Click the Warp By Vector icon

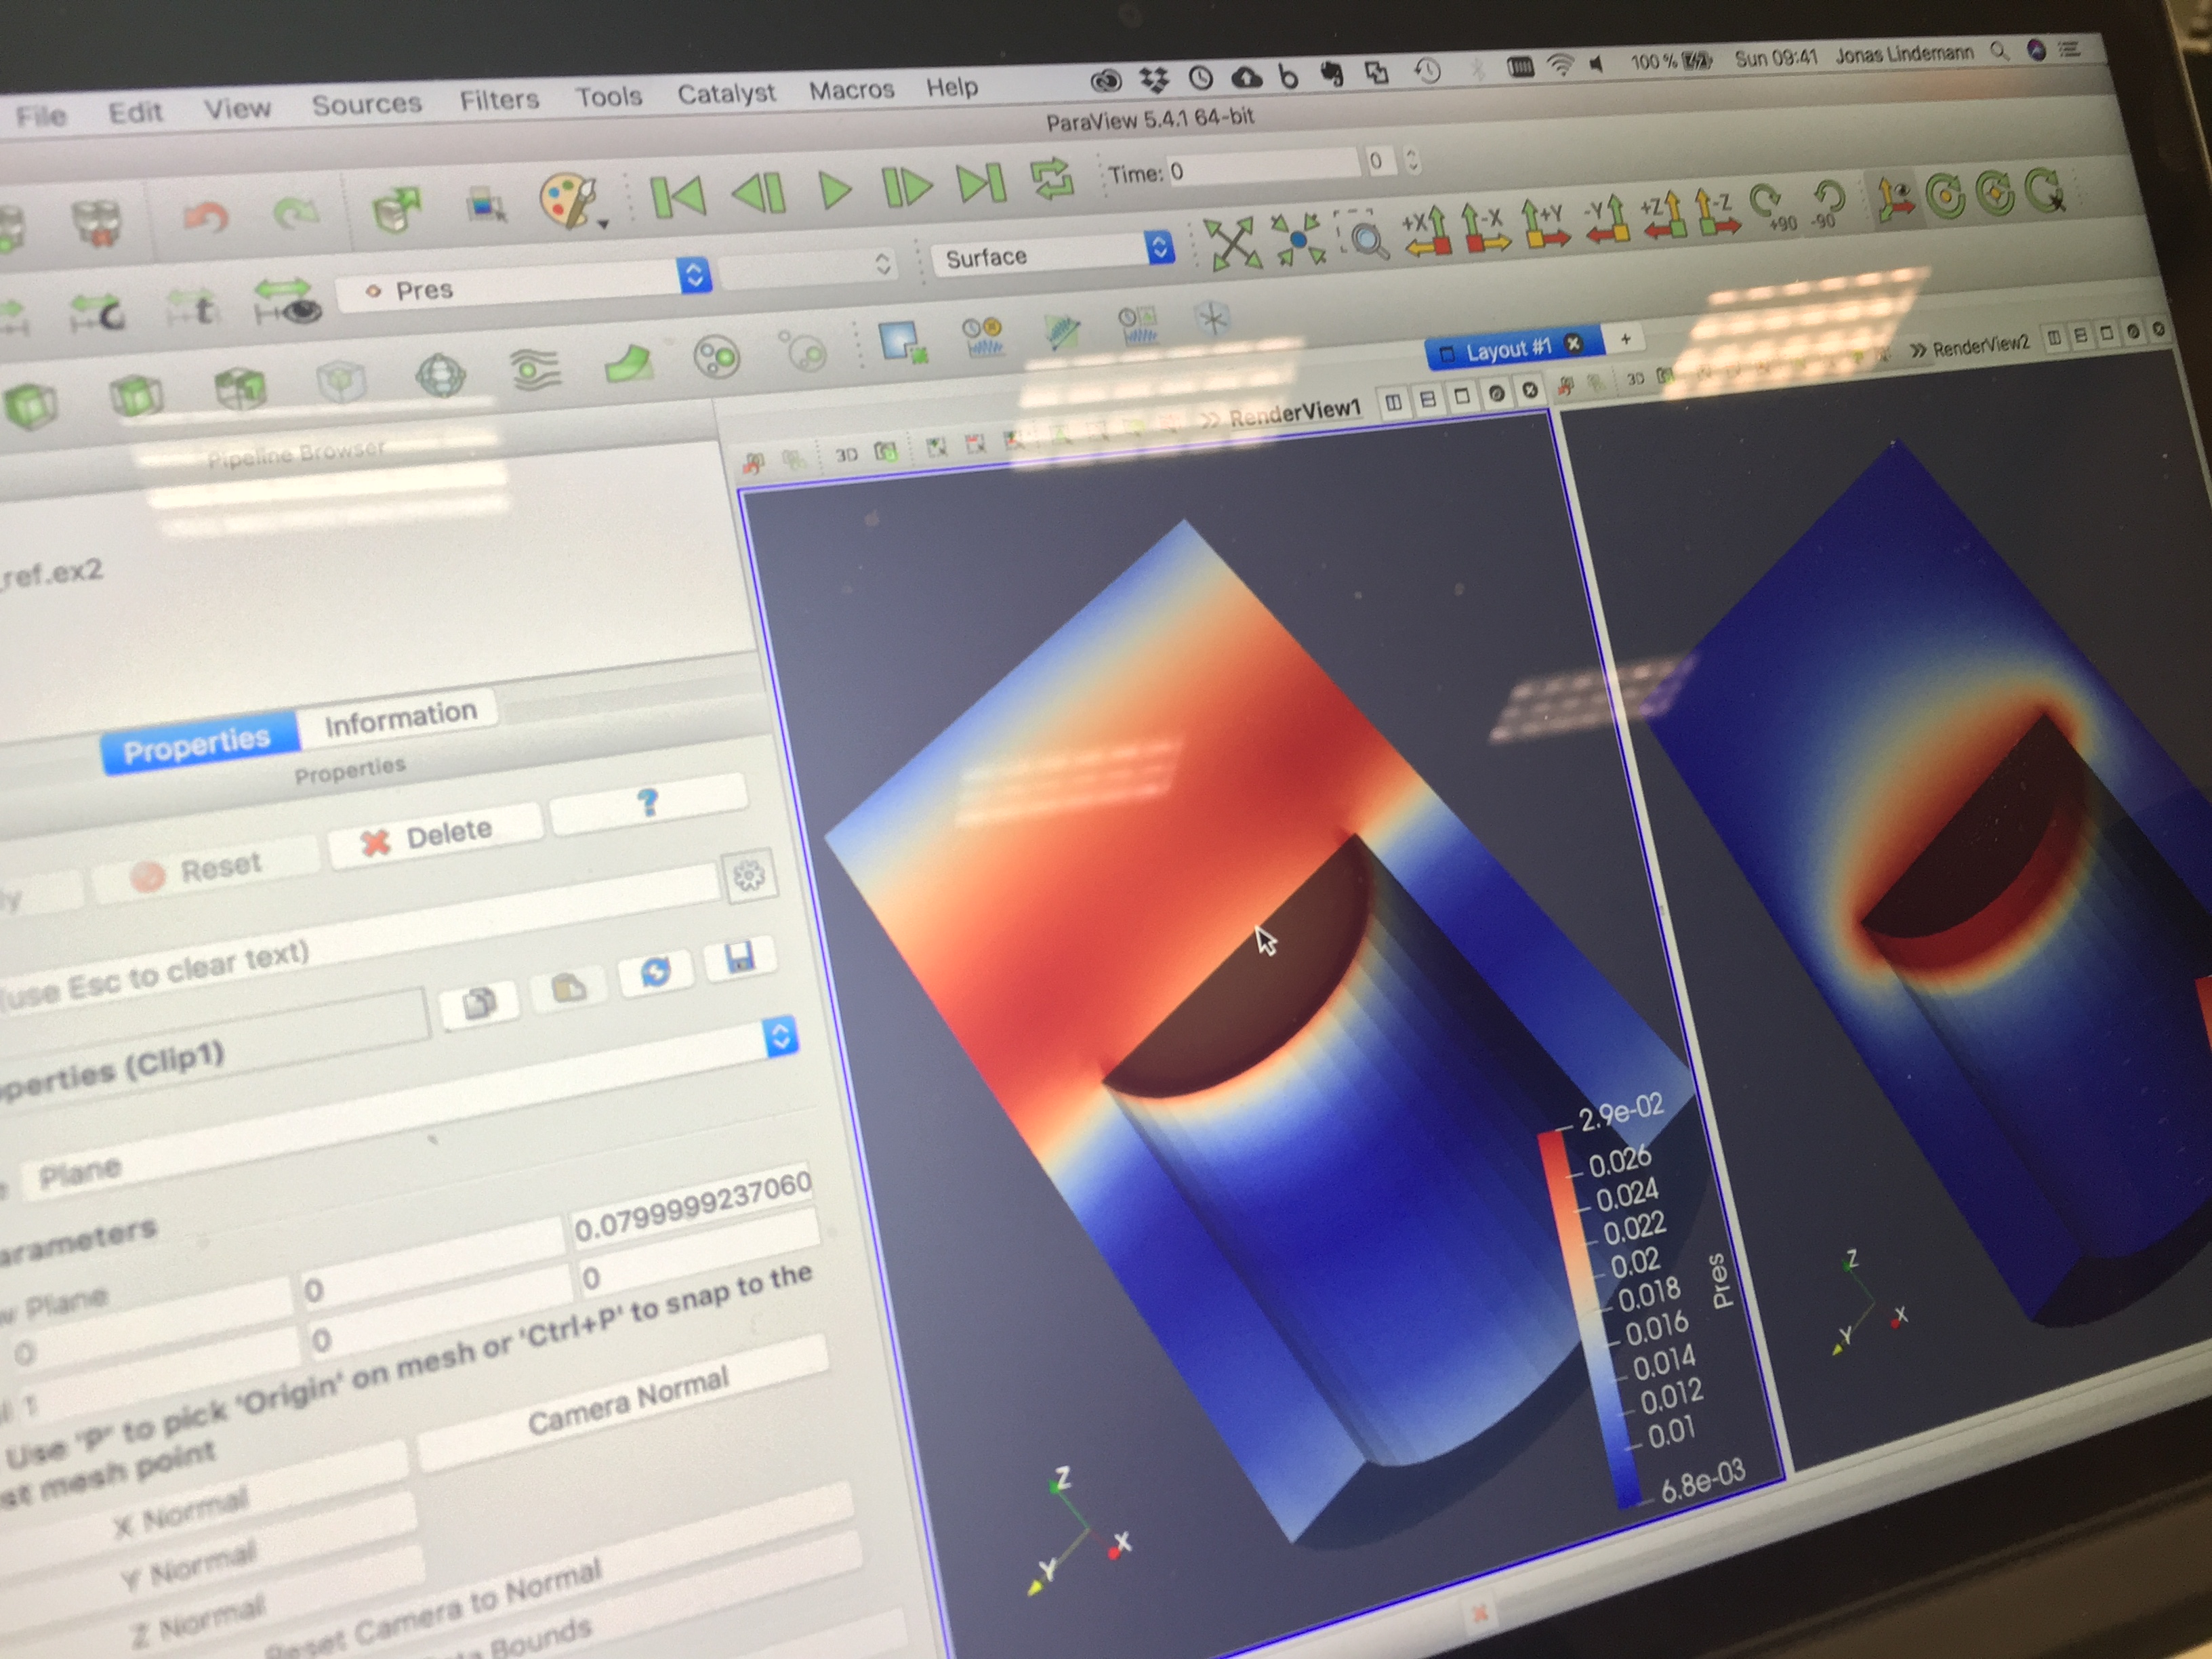[629, 364]
